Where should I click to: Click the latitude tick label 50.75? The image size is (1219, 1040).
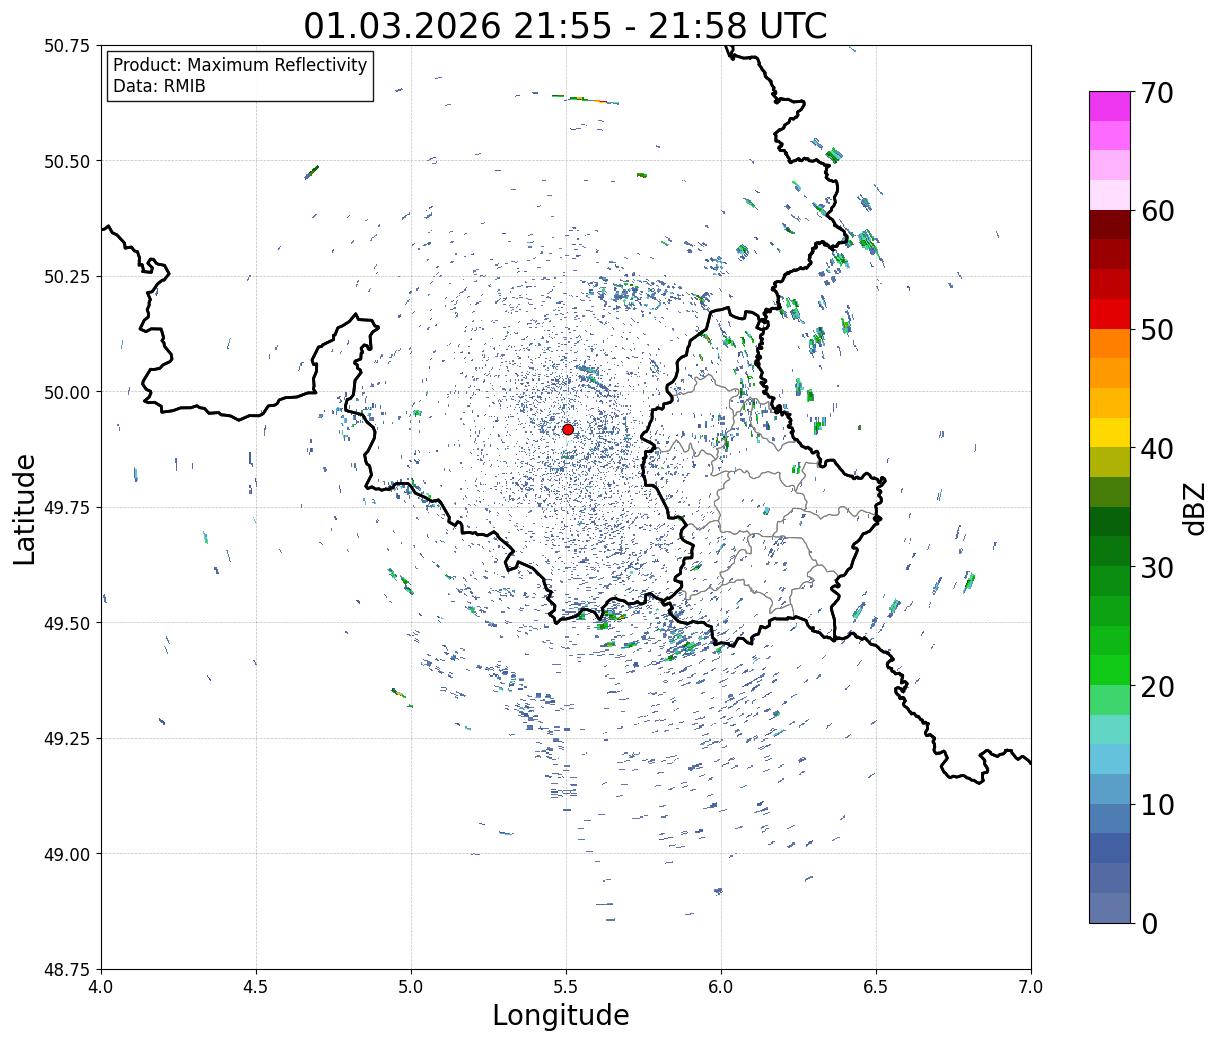coord(66,46)
